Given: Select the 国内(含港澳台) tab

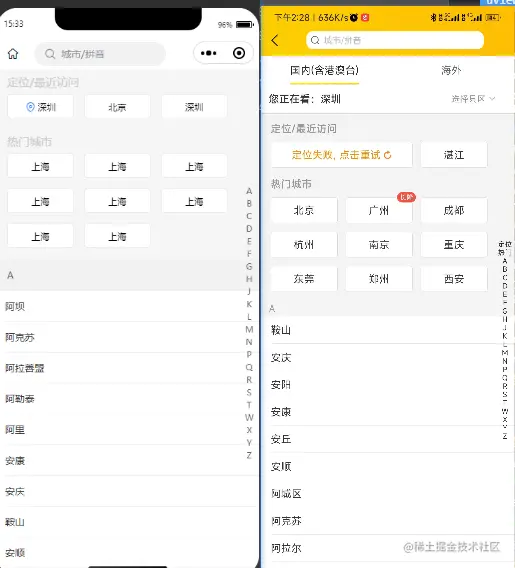Looking at the screenshot, I should pyautogui.click(x=325, y=70).
